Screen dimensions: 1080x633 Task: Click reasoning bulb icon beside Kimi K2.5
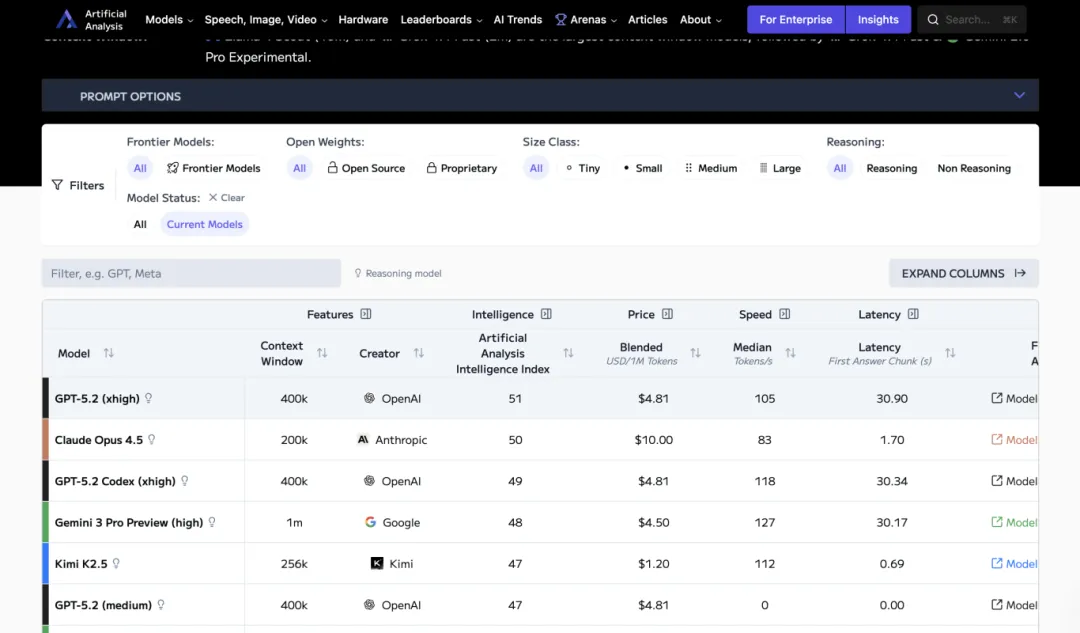(116, 563)
